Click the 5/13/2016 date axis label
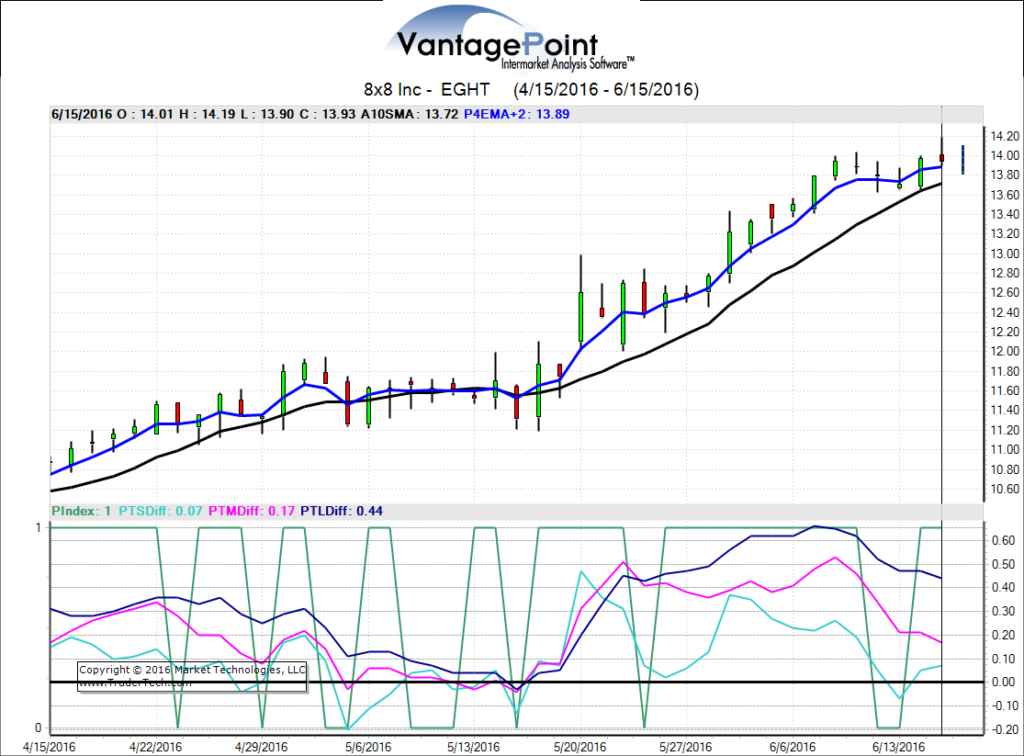This screenshot has height=756, width=1024. click(x=473, y=747)
